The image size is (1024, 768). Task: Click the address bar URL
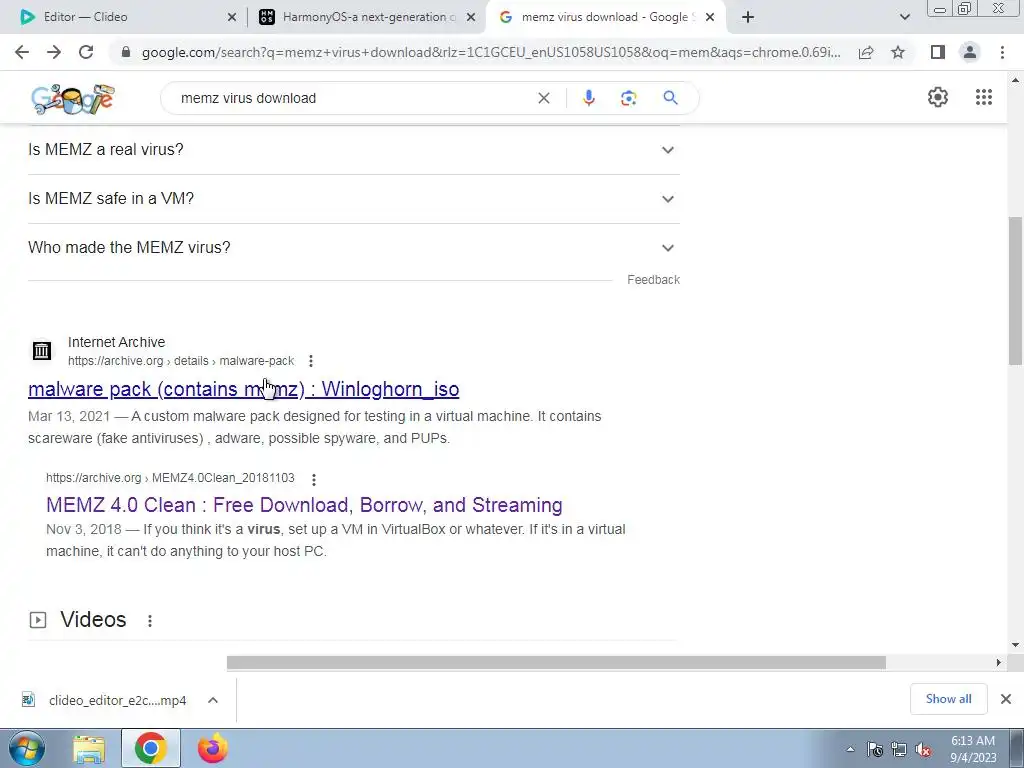[491, 52]
